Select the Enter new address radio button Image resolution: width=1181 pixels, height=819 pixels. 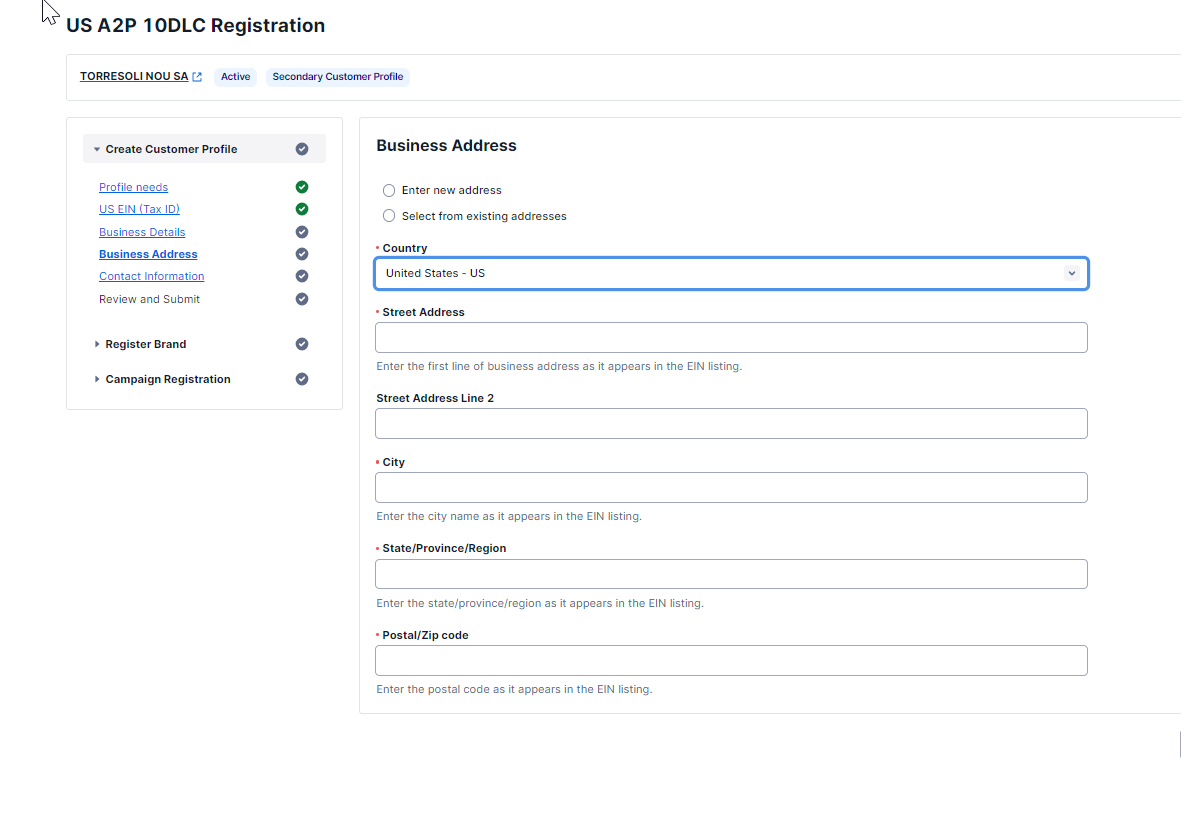[x=389, y=190]
